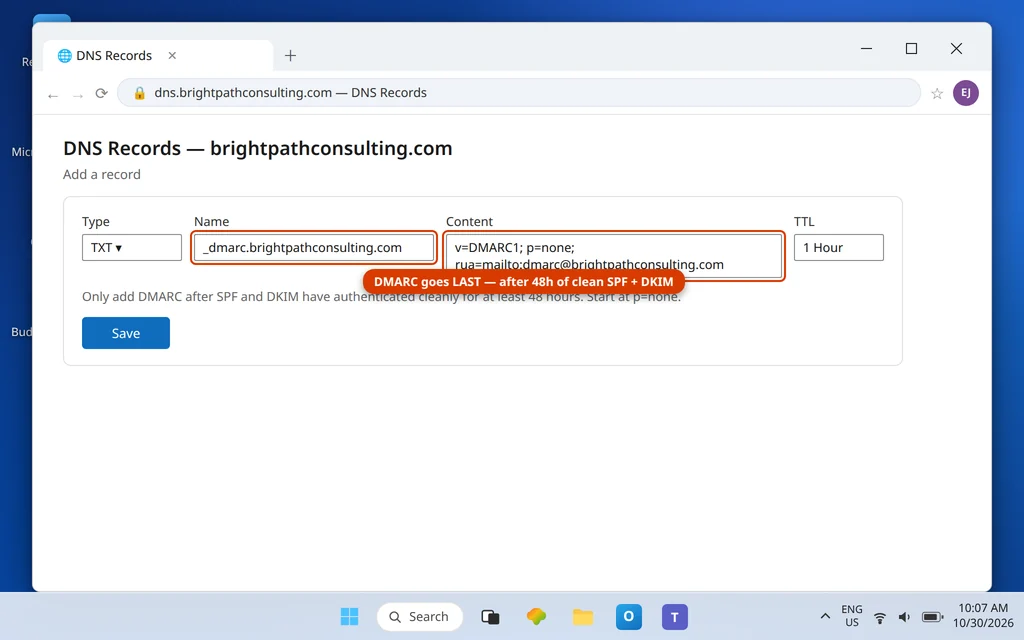This screenshot has height=640, width=1024.
Task: Click the TTL field showing 1 Hour
Action: 839,248
